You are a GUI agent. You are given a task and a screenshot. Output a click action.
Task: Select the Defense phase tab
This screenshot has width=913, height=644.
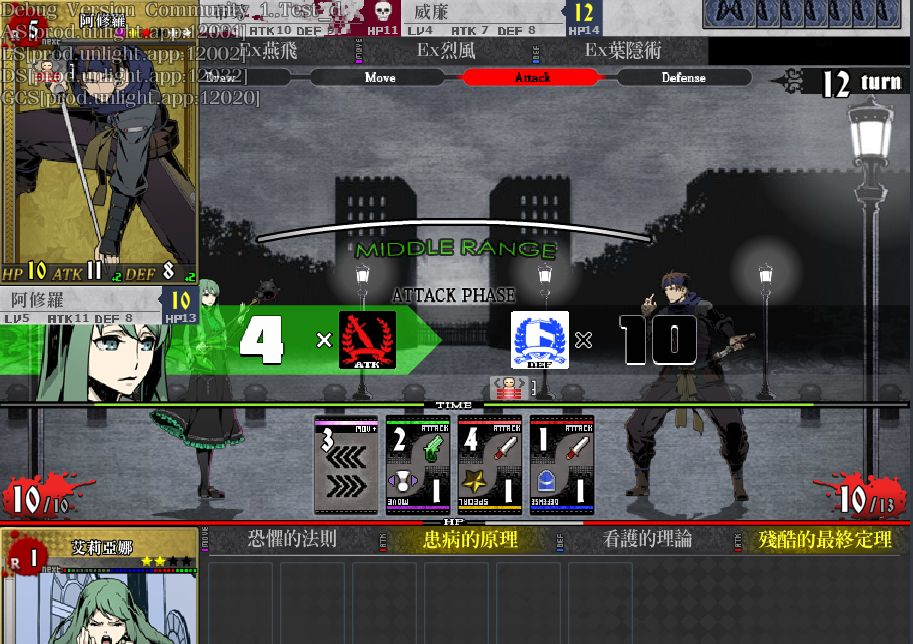click(684, 77)
